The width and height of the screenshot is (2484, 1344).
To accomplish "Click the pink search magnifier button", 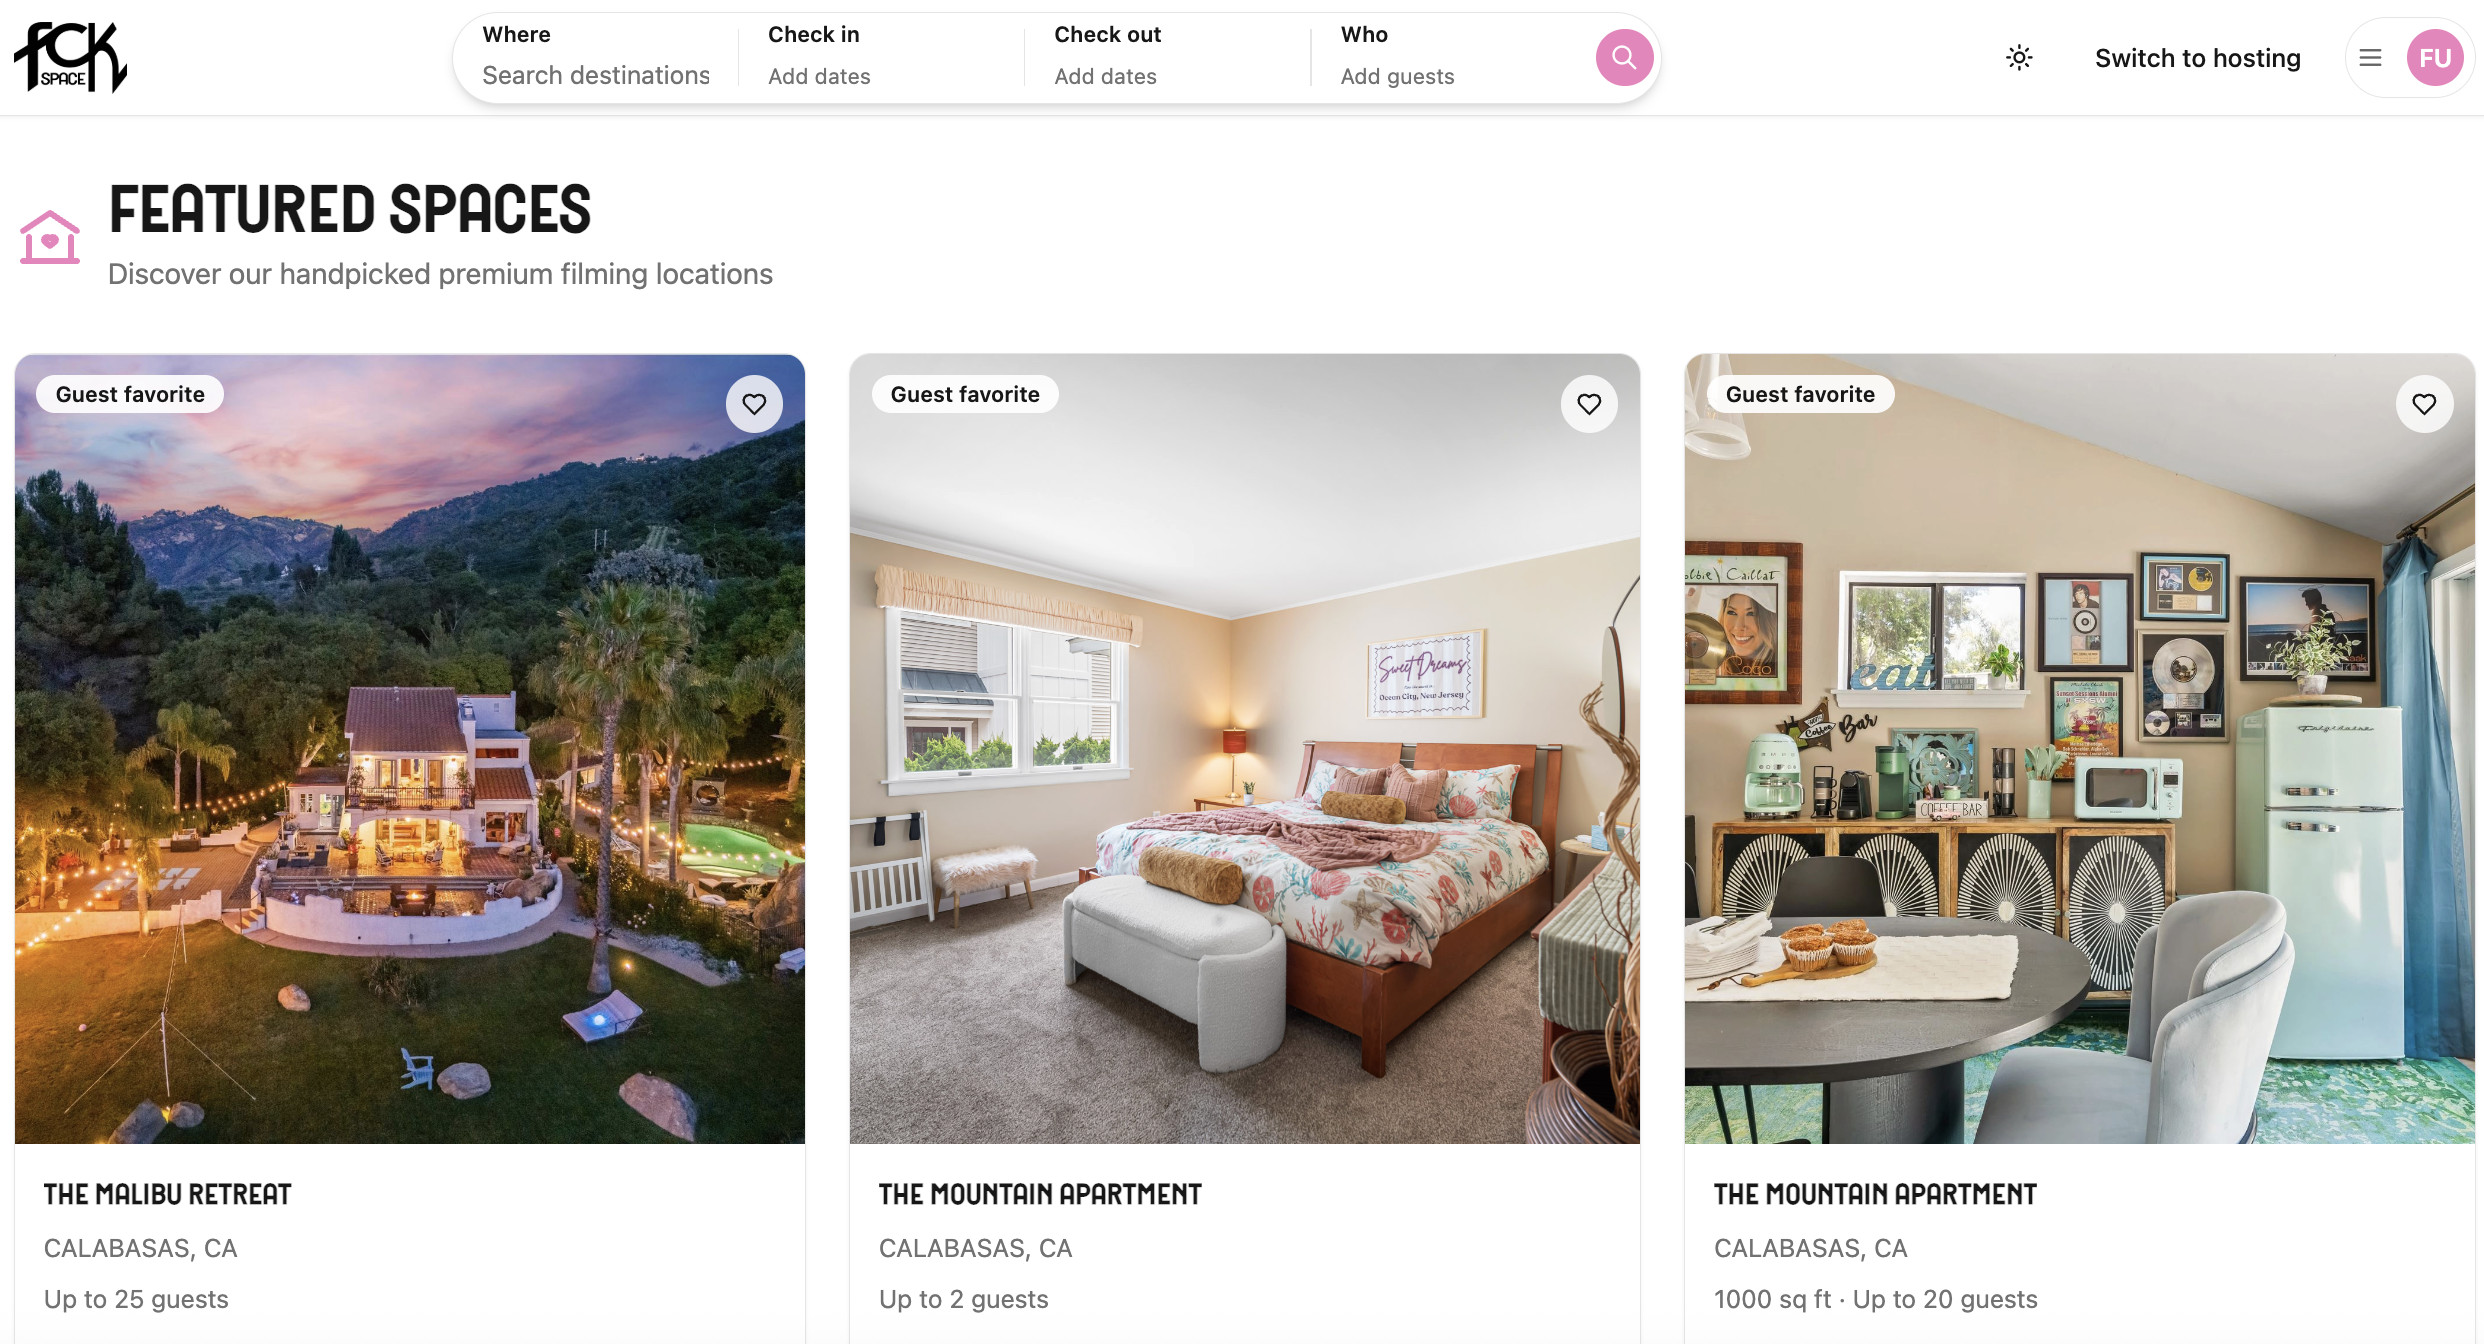I will point(1623,58).
